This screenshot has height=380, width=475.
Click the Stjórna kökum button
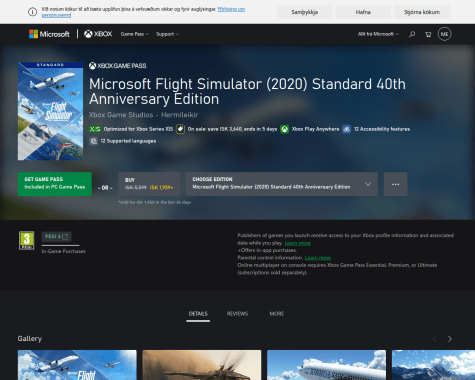tap(422, 12)
